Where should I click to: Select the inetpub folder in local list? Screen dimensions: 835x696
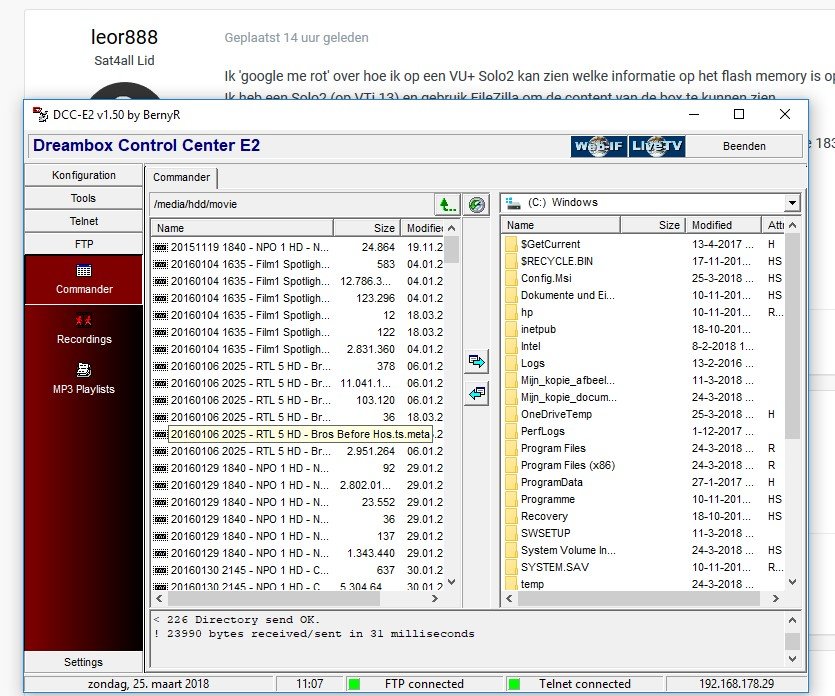538,329
